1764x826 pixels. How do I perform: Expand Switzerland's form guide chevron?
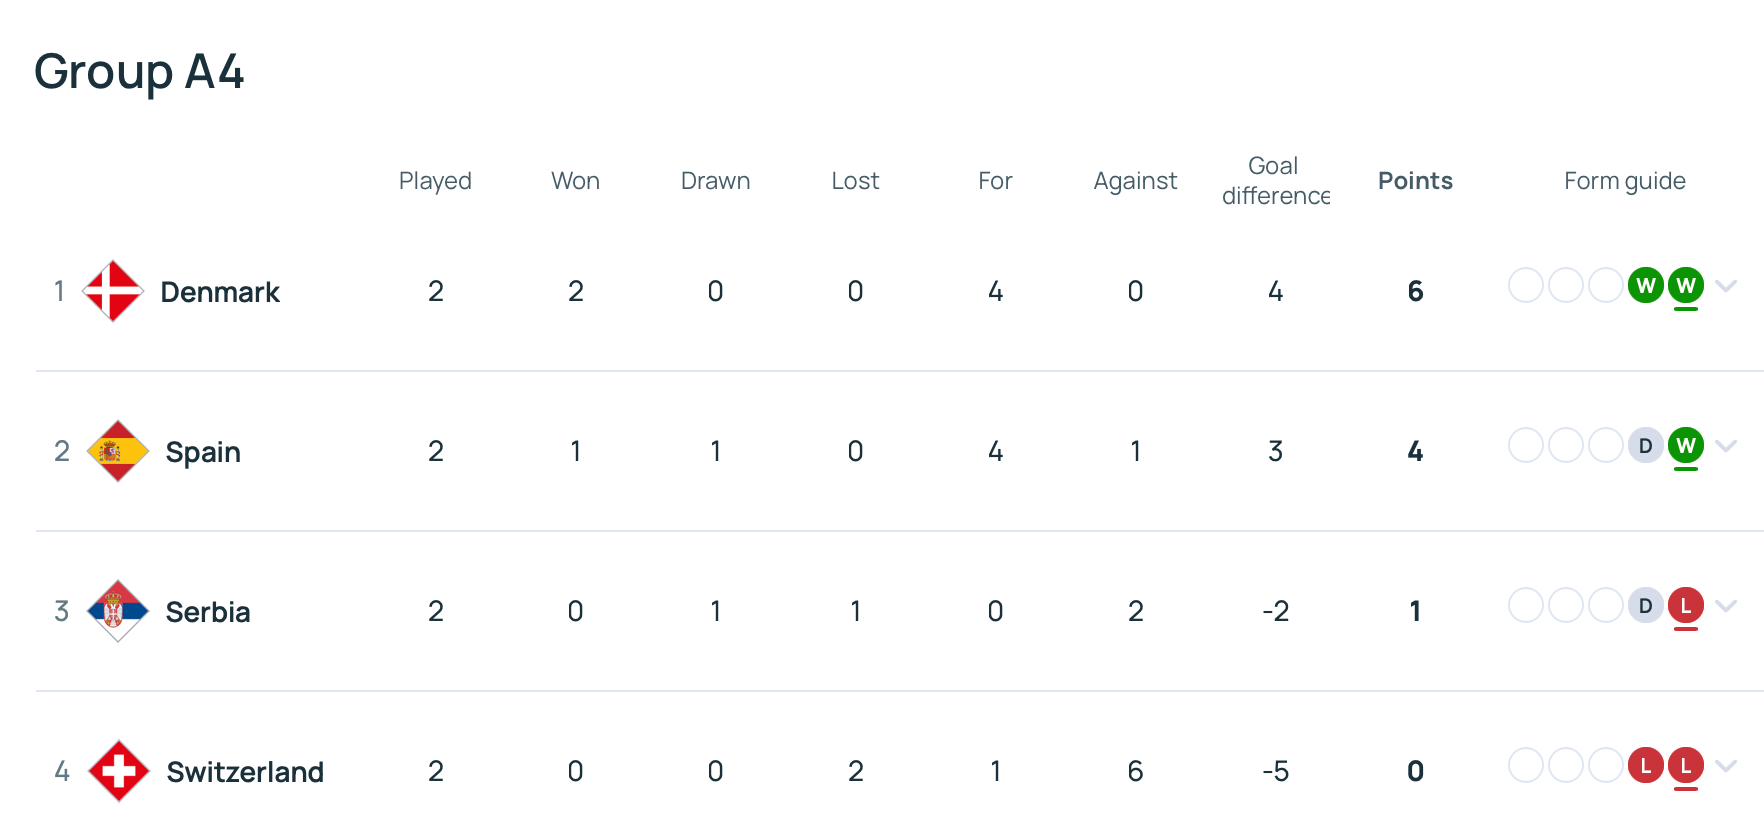point(1726,766)
